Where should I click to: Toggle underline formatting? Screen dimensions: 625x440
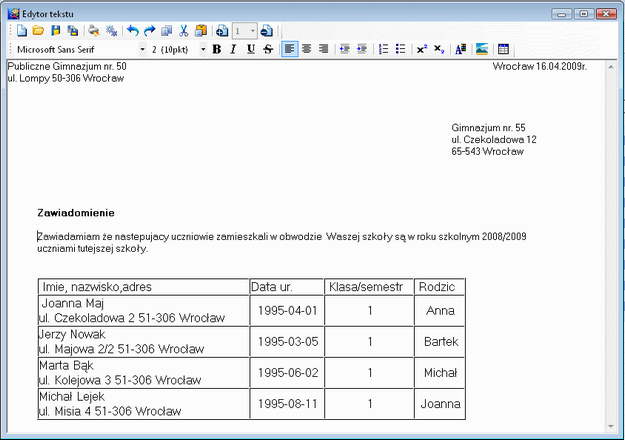(x=251, y=49)
